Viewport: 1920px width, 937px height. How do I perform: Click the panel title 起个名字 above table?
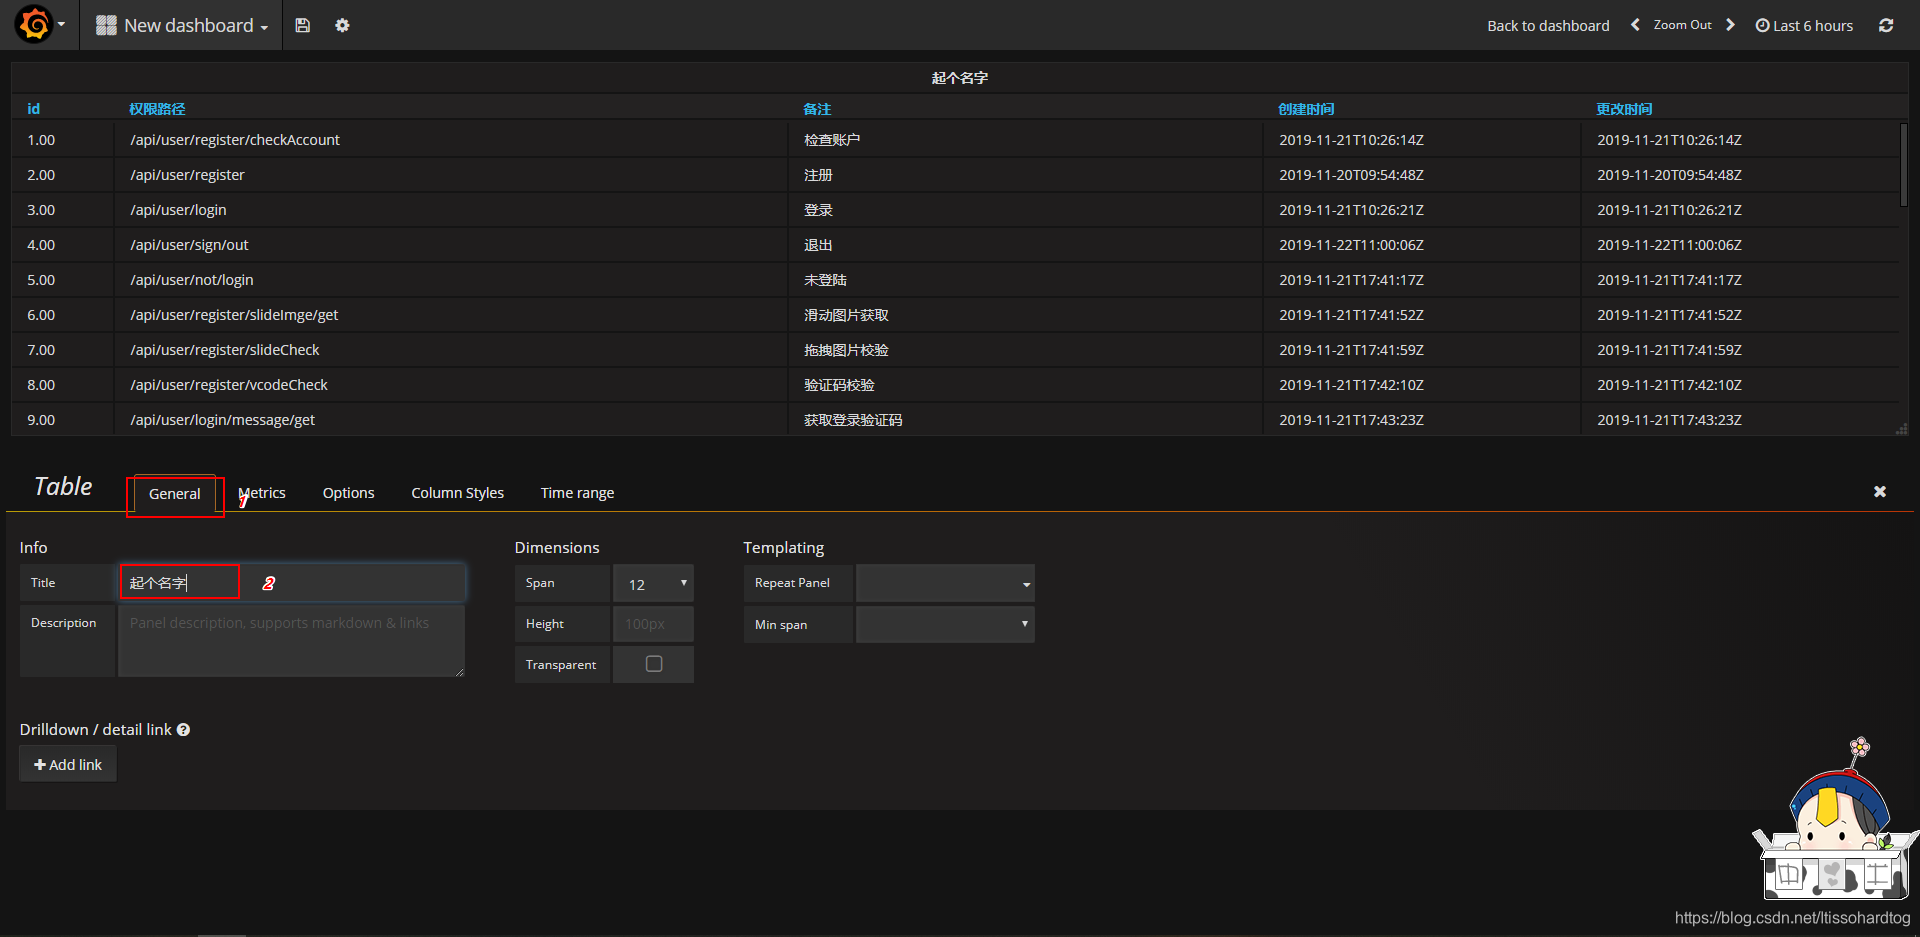[960, 78]
